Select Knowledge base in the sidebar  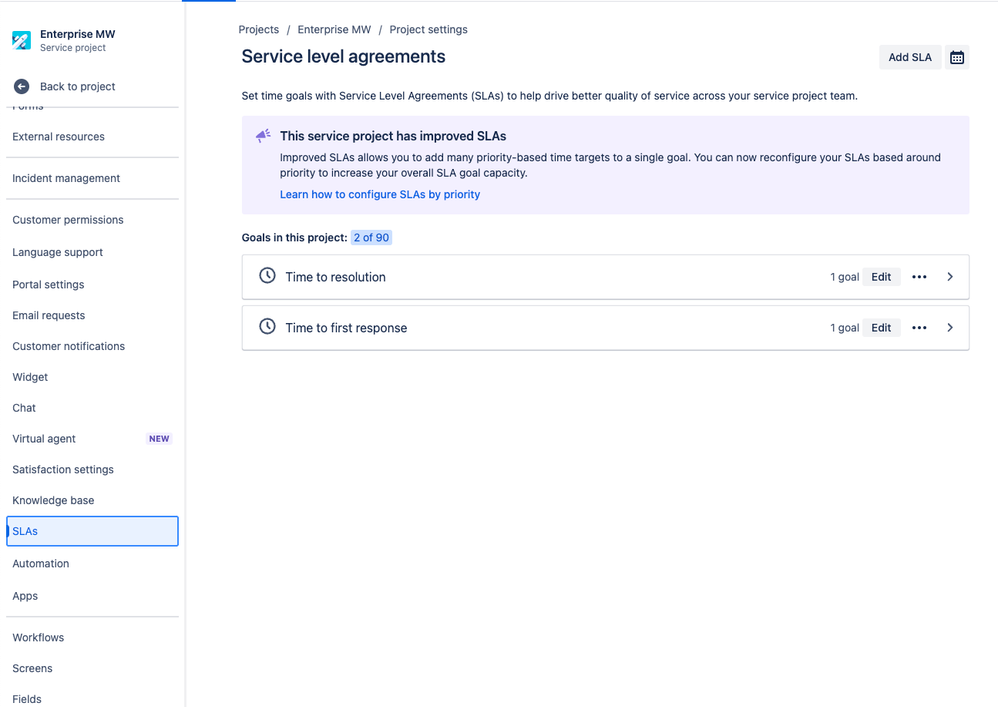pyautogui.click(x=53, y=500)
